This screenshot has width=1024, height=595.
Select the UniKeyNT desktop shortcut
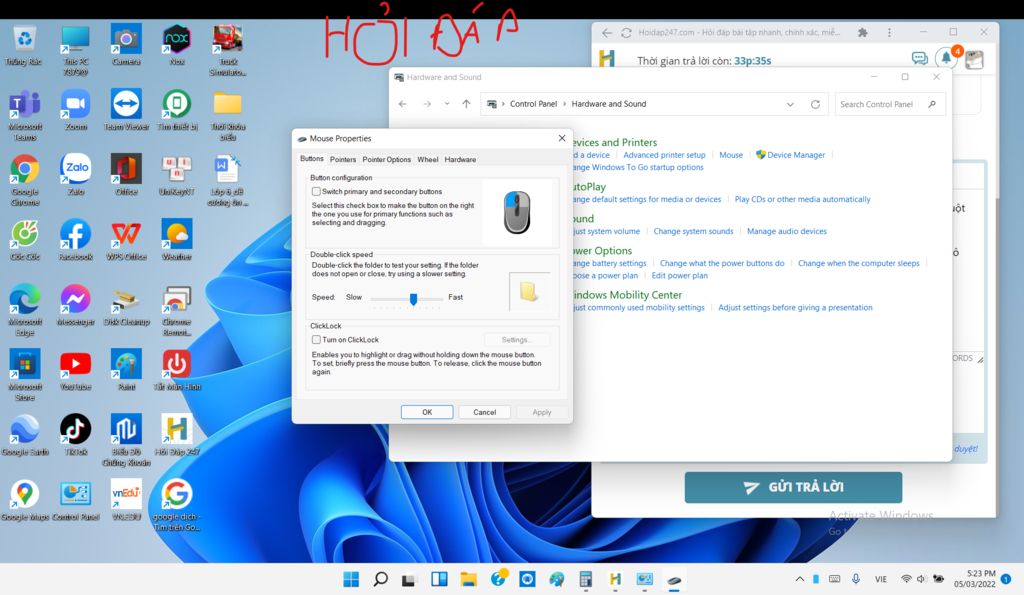[x=176, y=175]
